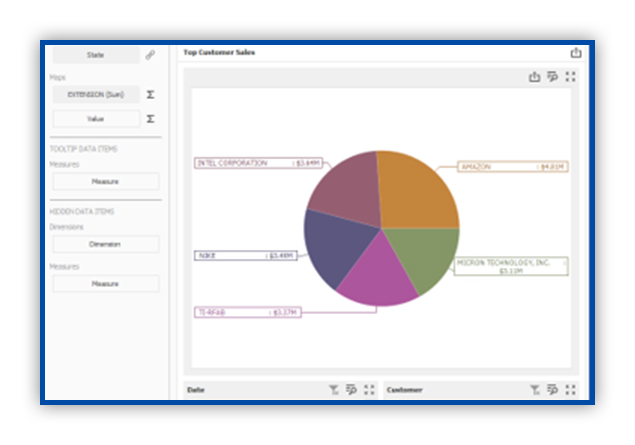Image resolution: width=635 pixels, height=445 pixels.
Task: Select the EXTENSION (Sum) data item
Action: [x=96, y=94]
